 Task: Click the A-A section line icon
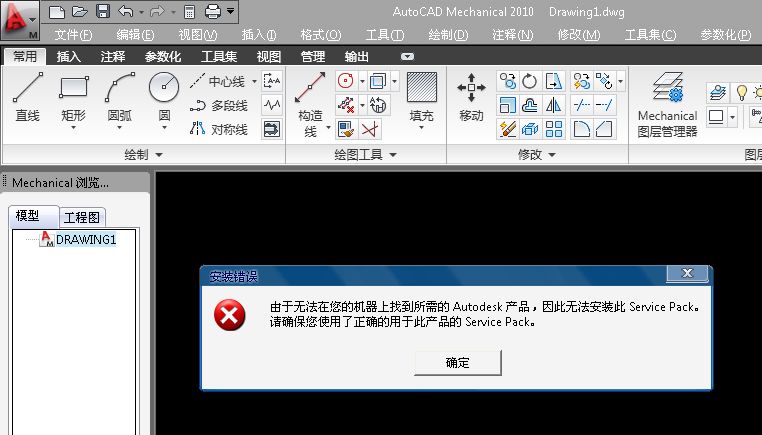(x=272, y=81)
